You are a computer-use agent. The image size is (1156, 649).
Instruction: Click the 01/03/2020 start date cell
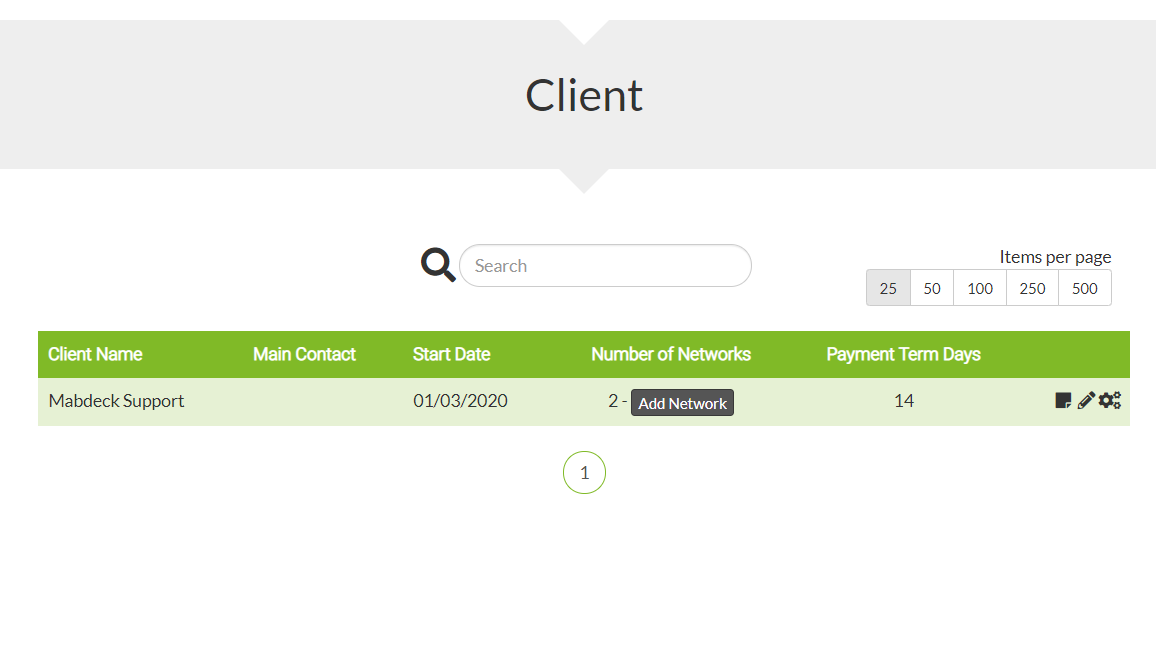460,400
